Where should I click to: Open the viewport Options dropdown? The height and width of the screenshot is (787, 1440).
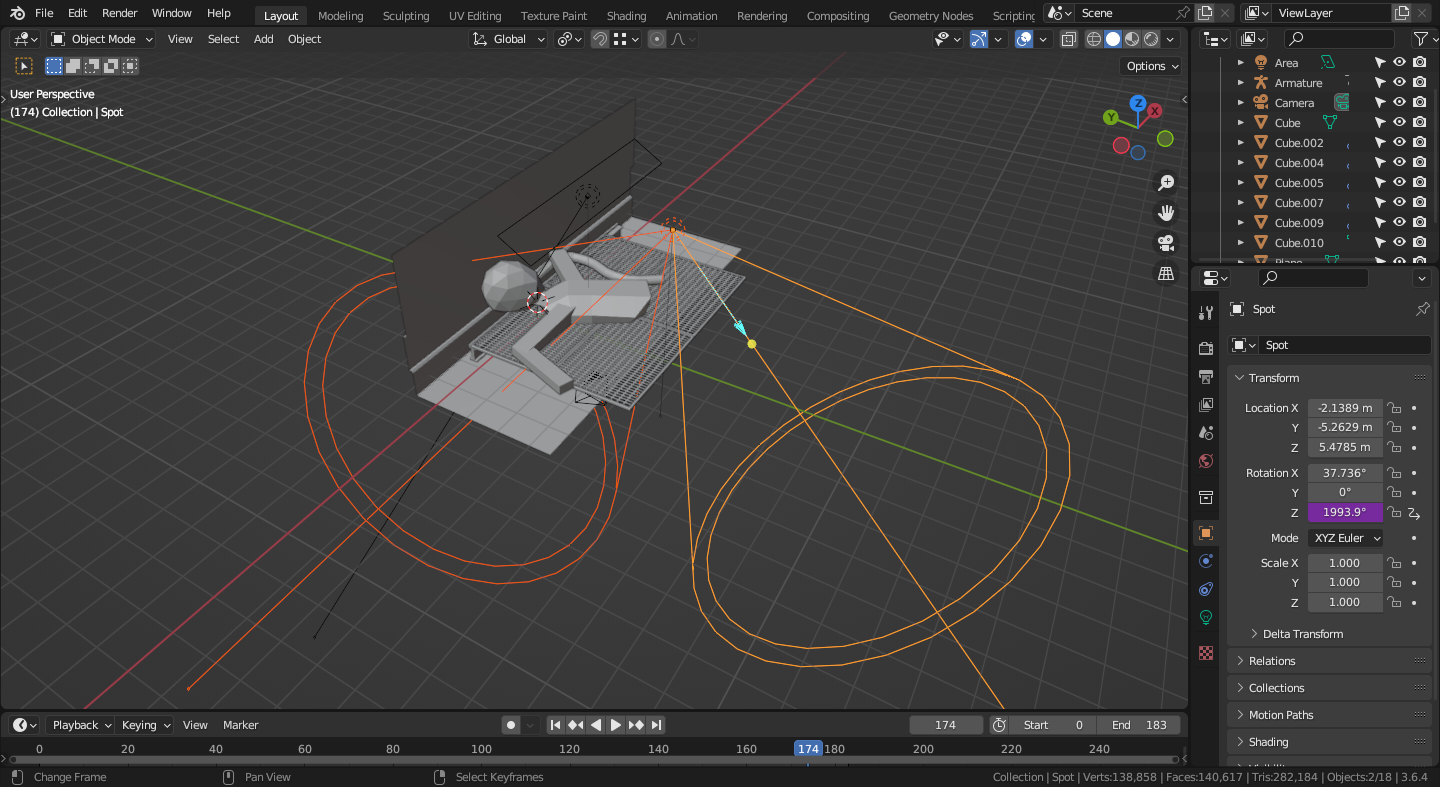coord(1152,66)
